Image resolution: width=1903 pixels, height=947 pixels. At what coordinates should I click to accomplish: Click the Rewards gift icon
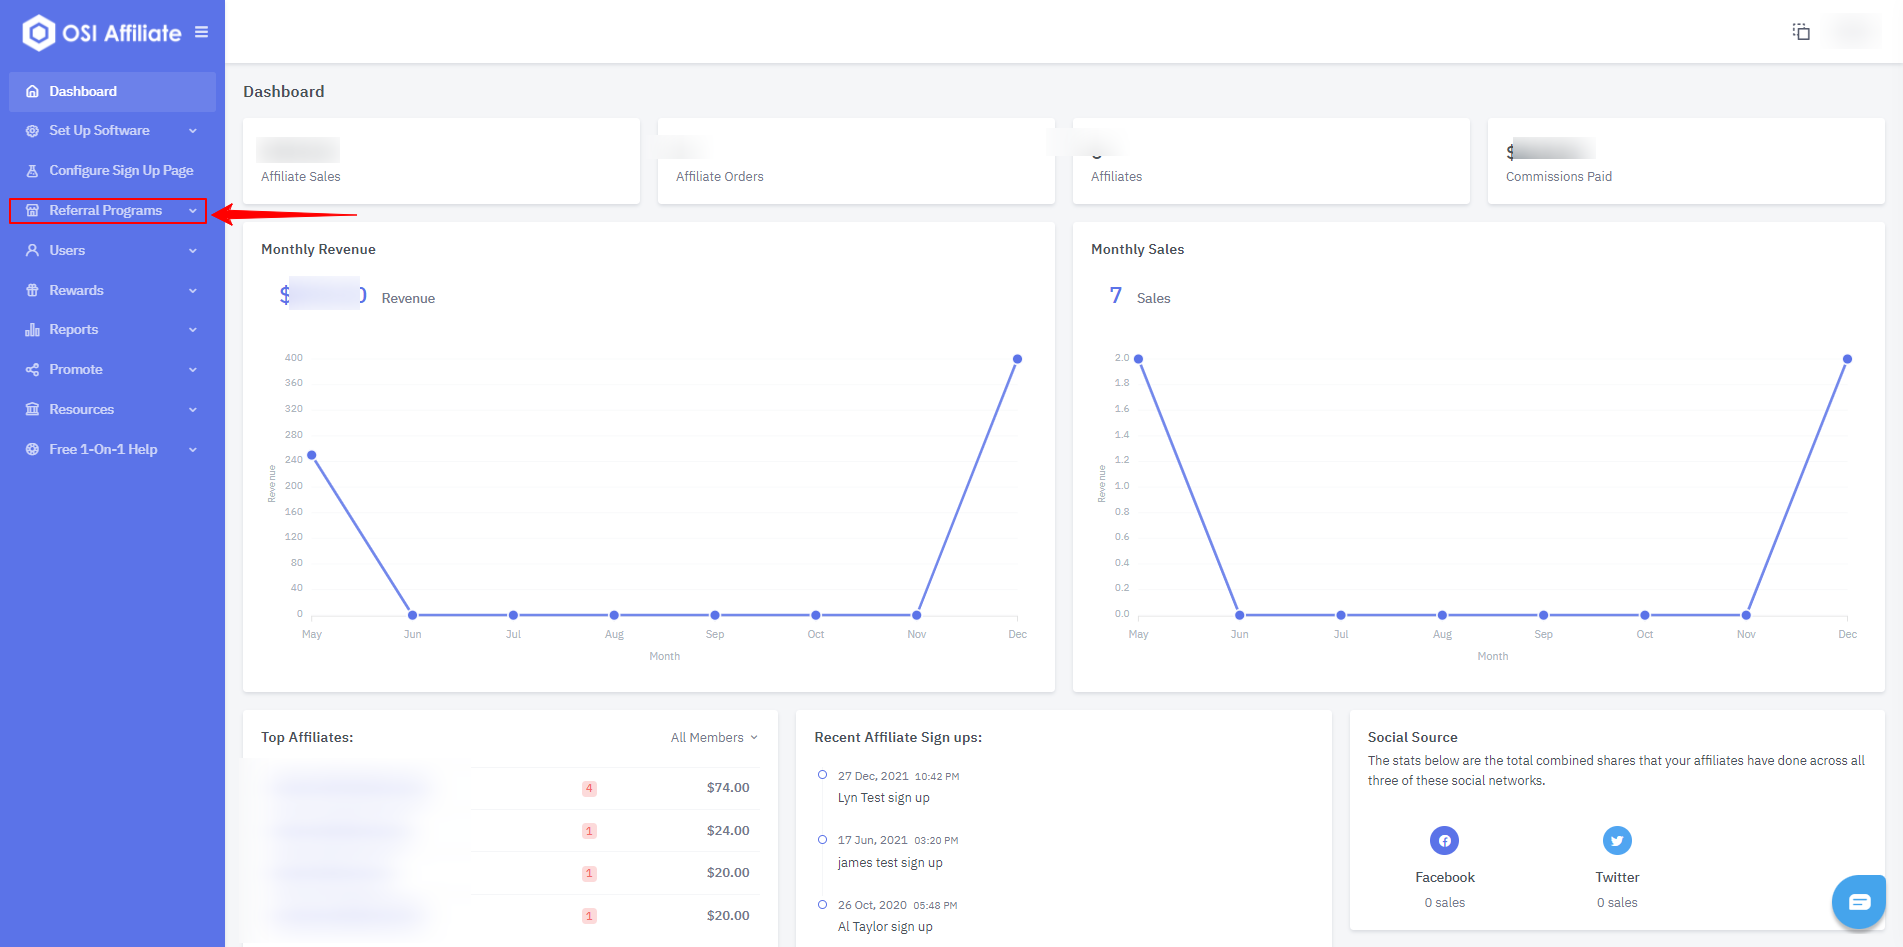pos(32,291)
